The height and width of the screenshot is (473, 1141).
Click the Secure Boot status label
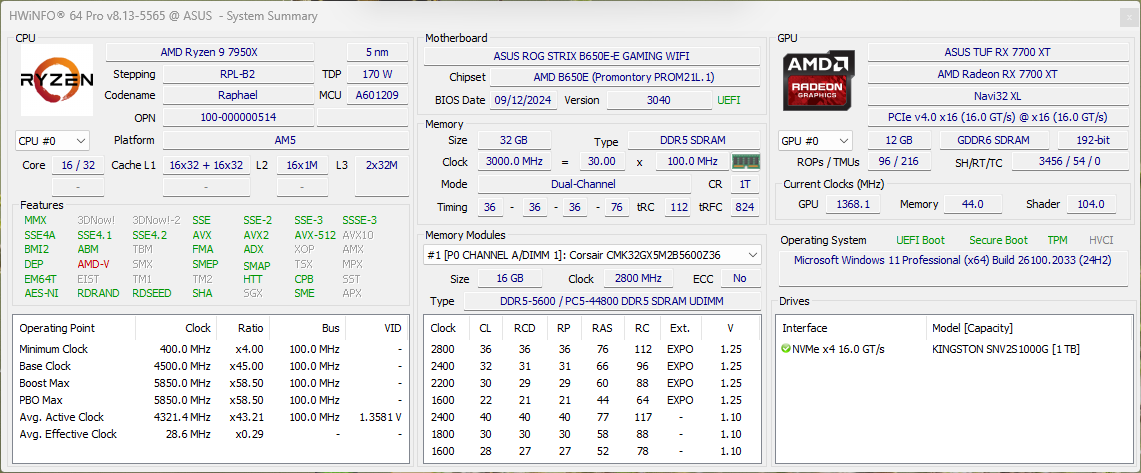pos(998,240)
